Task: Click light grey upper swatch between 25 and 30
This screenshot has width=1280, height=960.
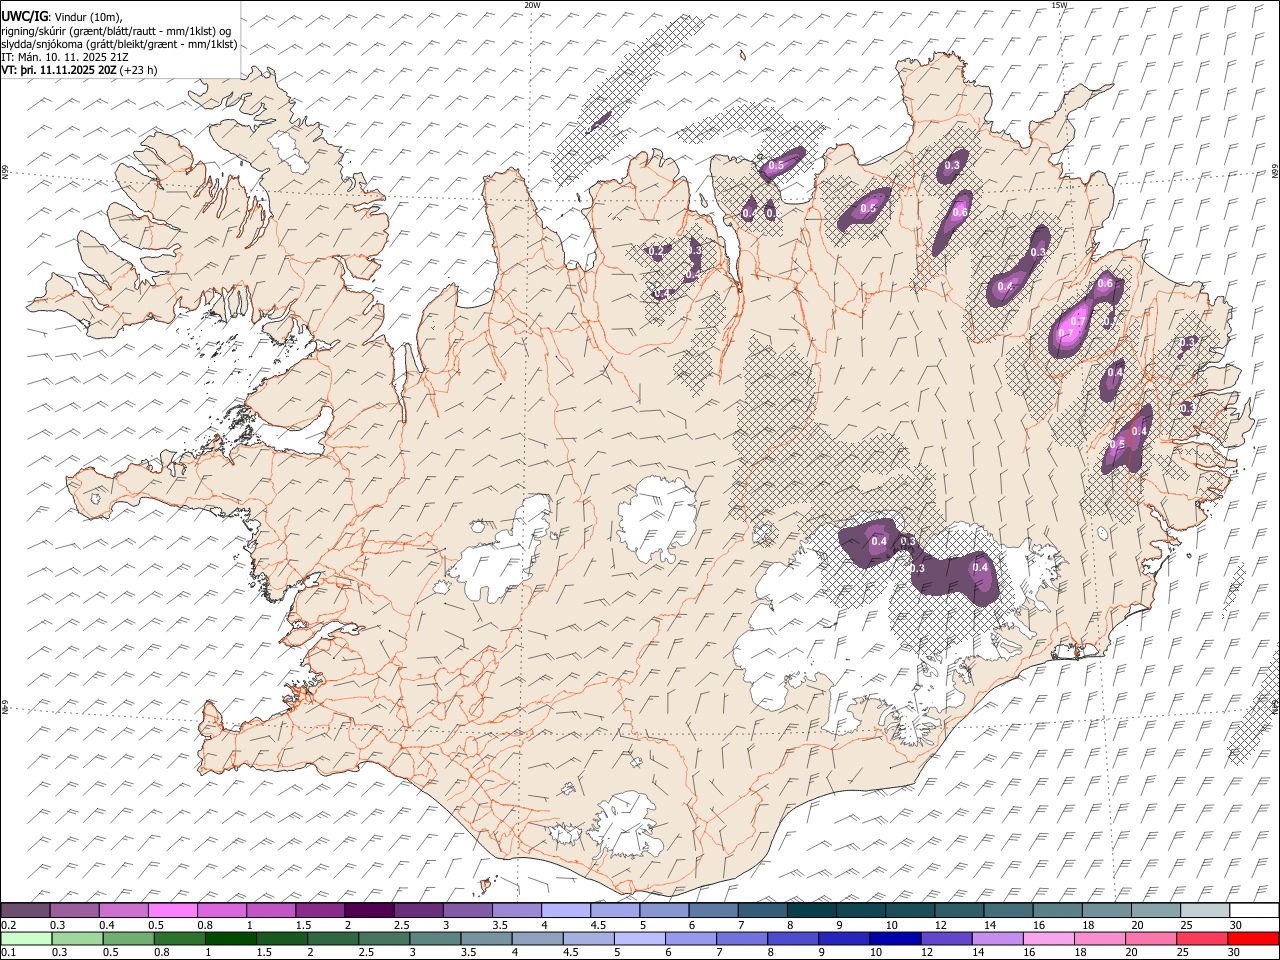Action: click(1204, 911)
